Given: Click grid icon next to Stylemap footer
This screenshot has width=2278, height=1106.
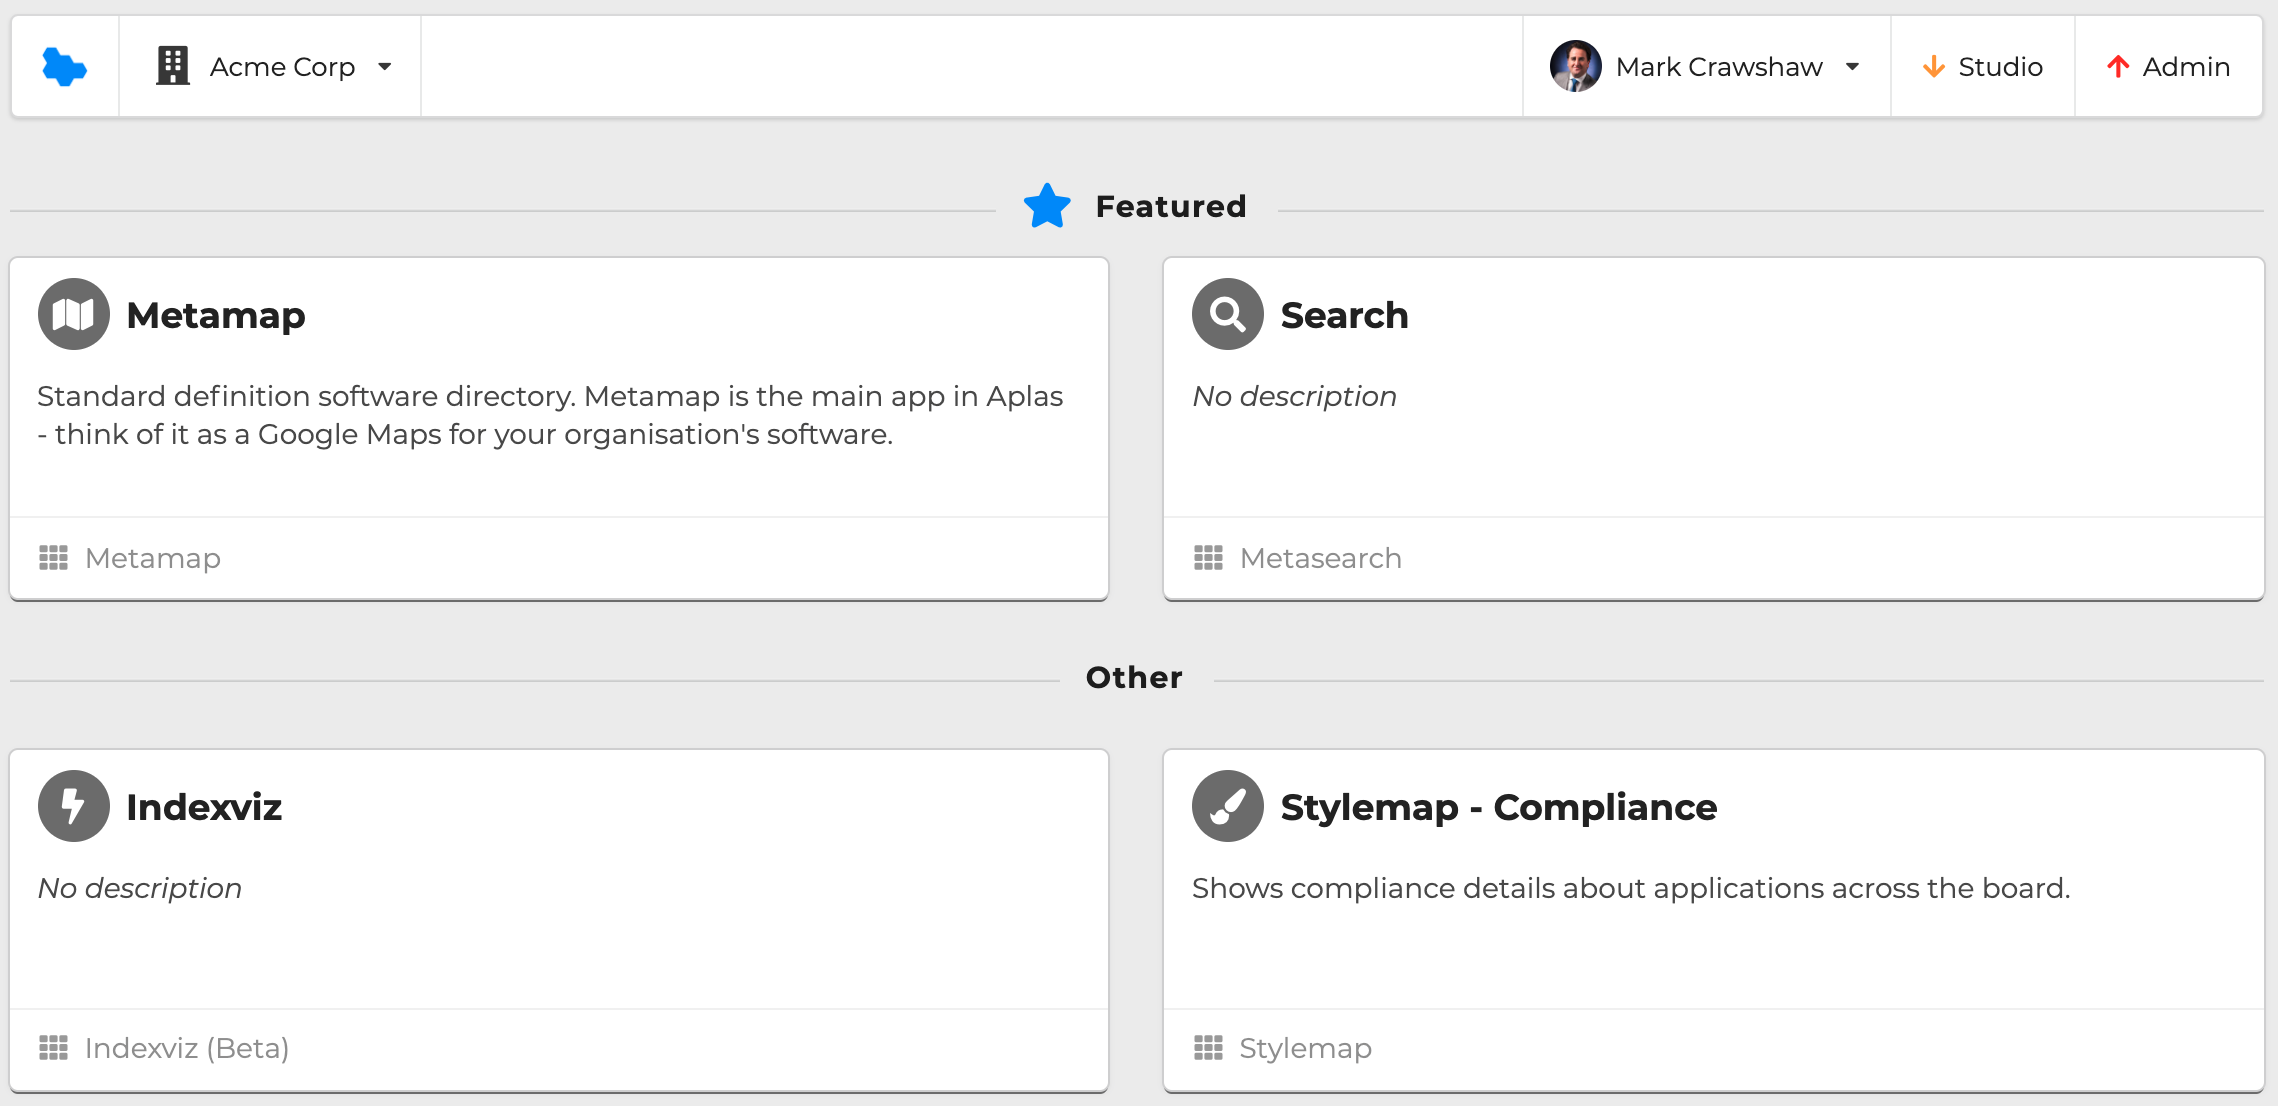Looking at the screenshot, I should 1208,1048.
